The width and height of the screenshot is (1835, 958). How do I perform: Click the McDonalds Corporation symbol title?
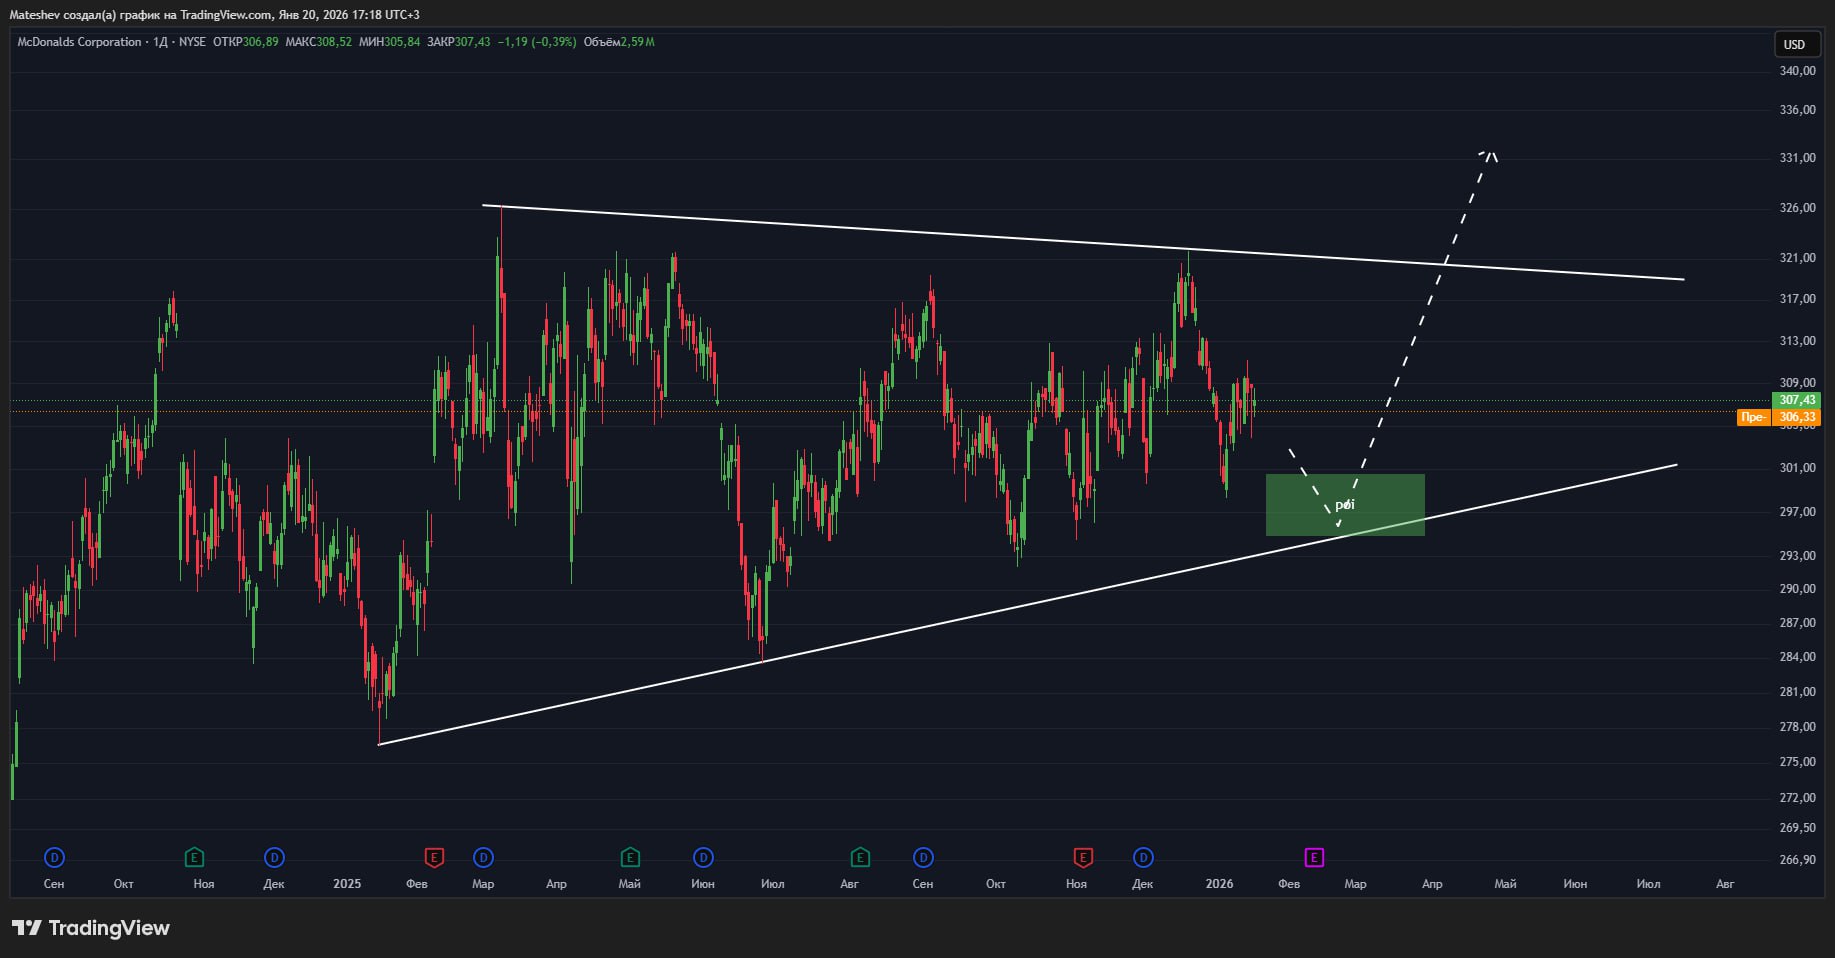tap(80, 42)
